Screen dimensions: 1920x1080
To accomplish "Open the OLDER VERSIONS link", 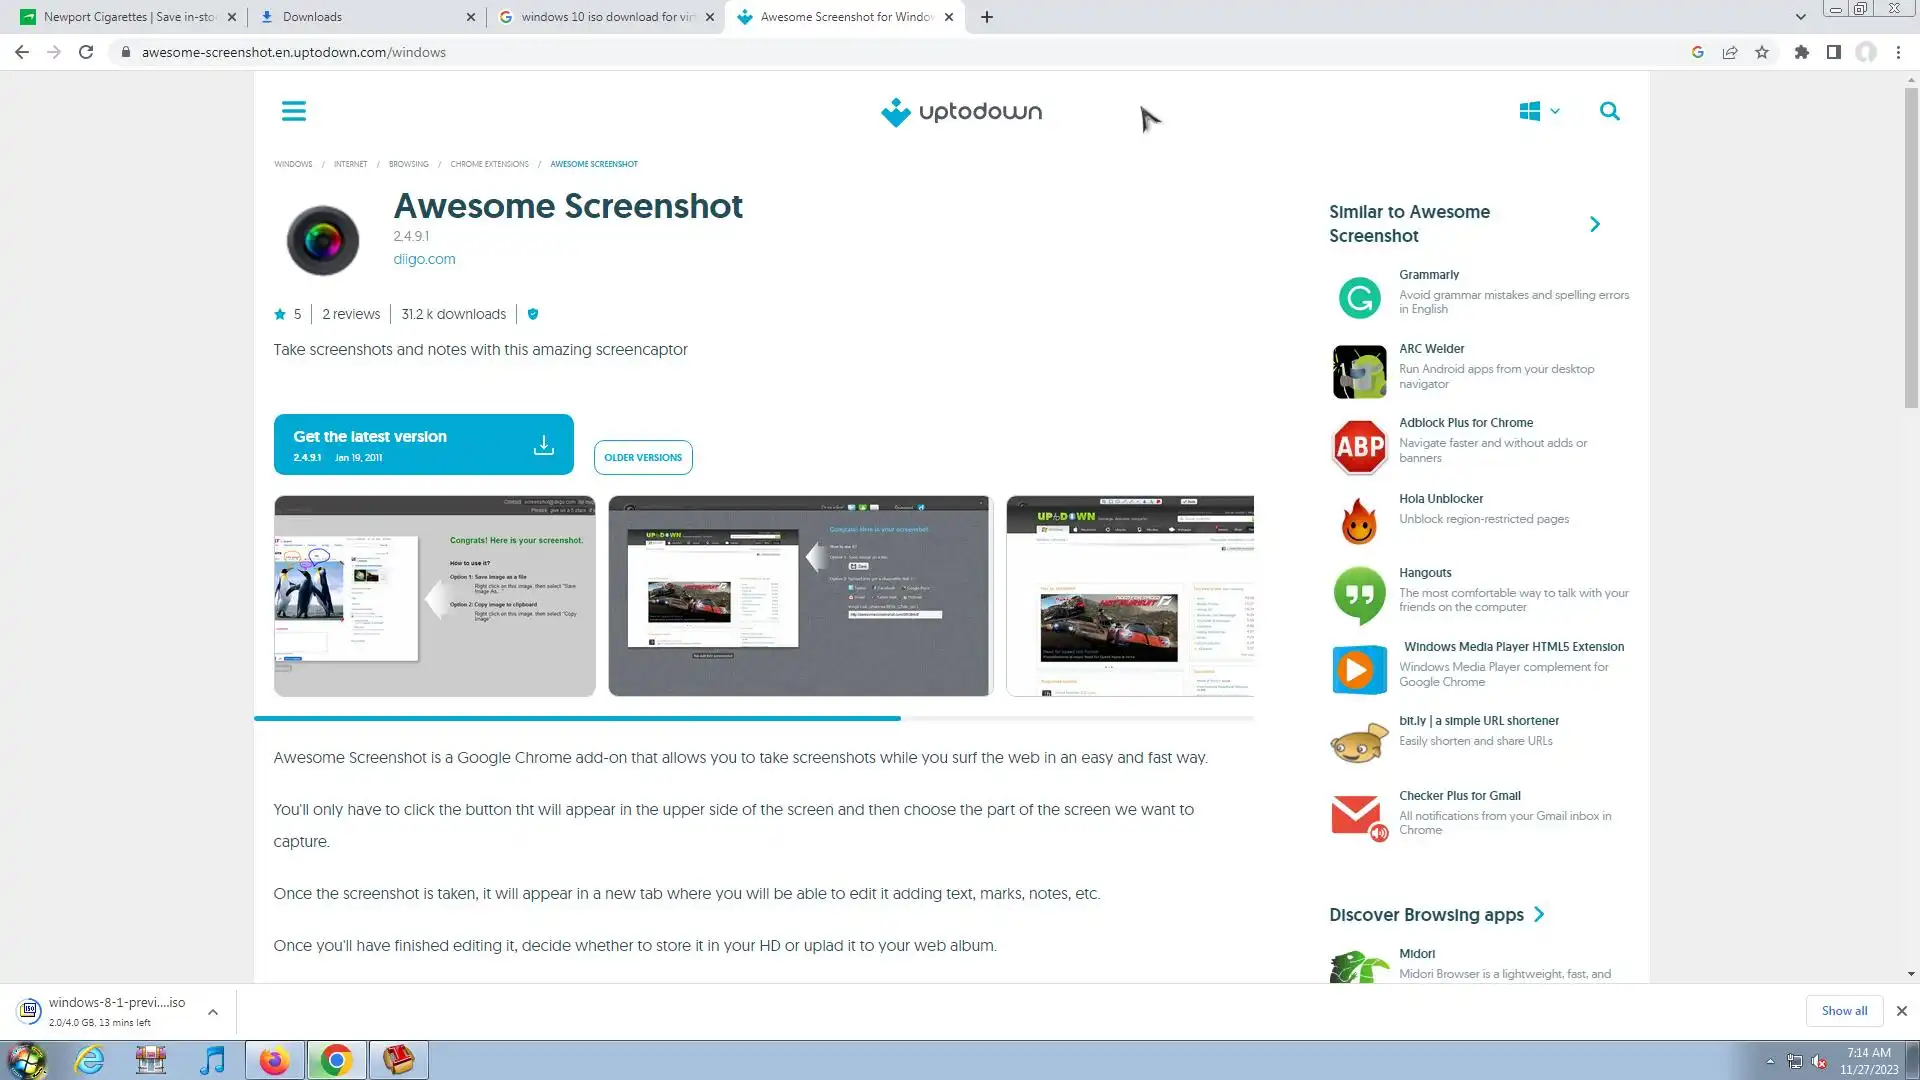I will [642, 457].
